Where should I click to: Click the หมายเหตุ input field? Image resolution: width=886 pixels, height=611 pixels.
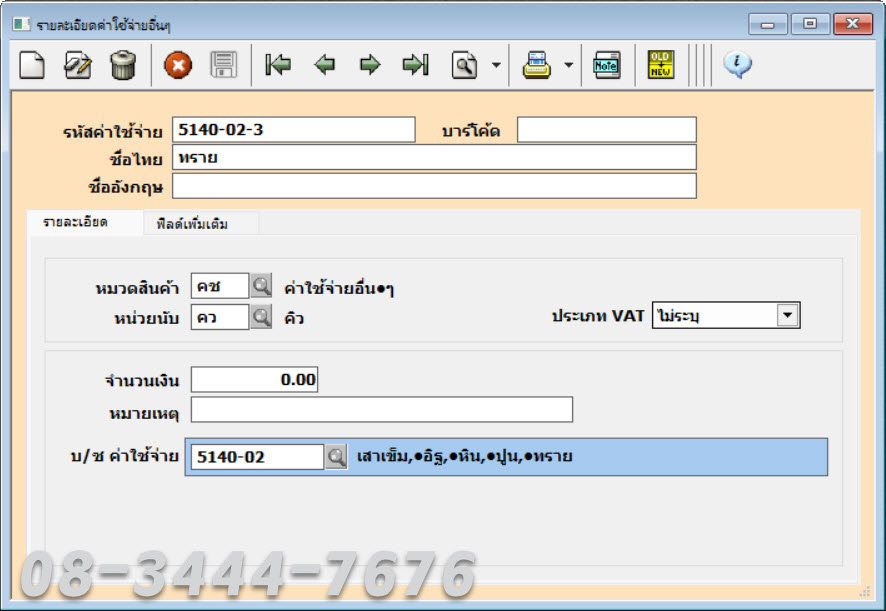pyautogui.click(x=381, y=410)
